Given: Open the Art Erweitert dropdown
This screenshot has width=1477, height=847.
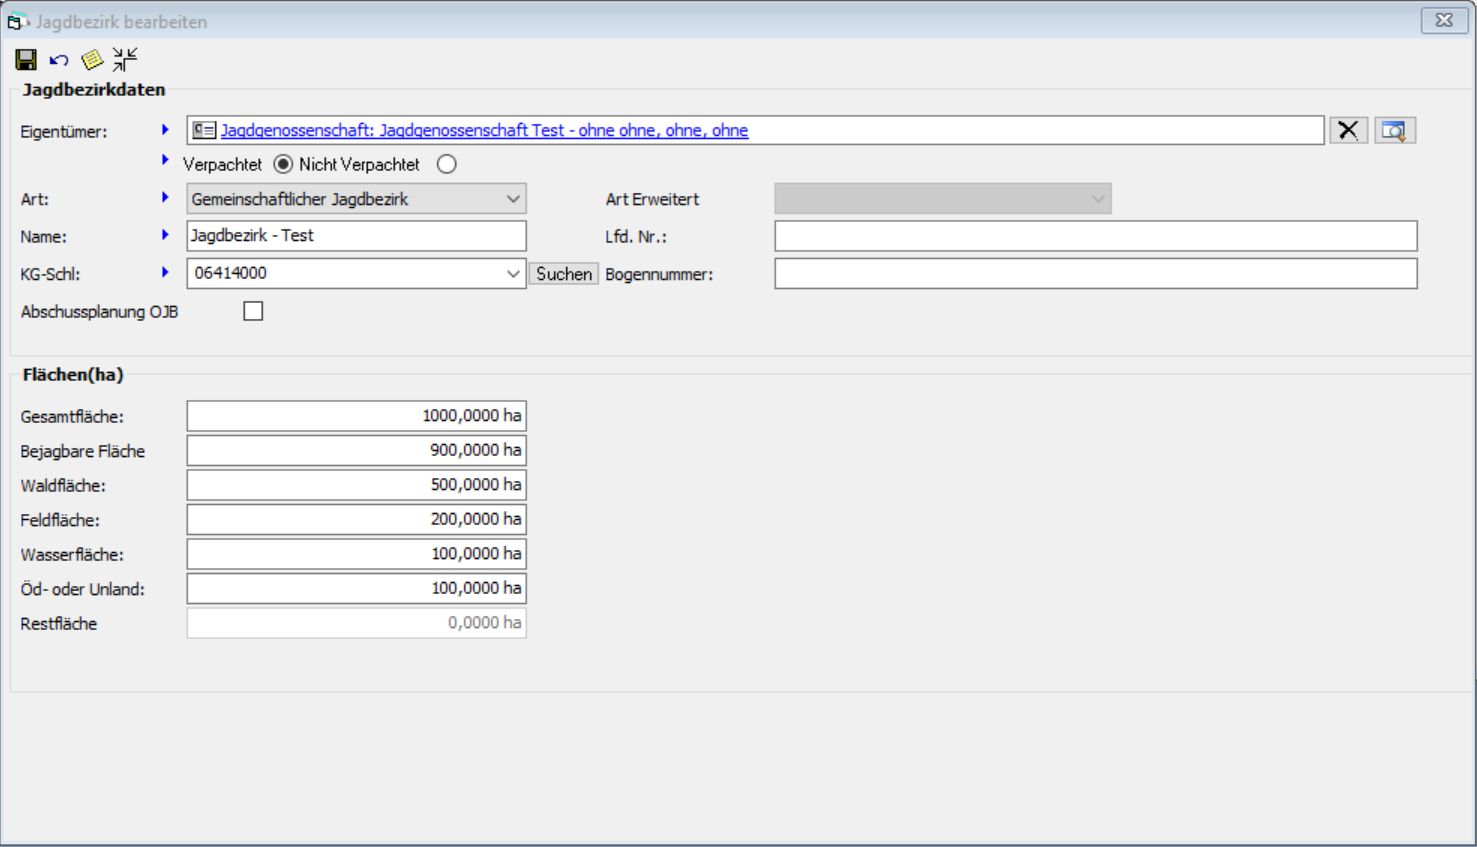Looking at the screenshot, I should point(1097,199).
